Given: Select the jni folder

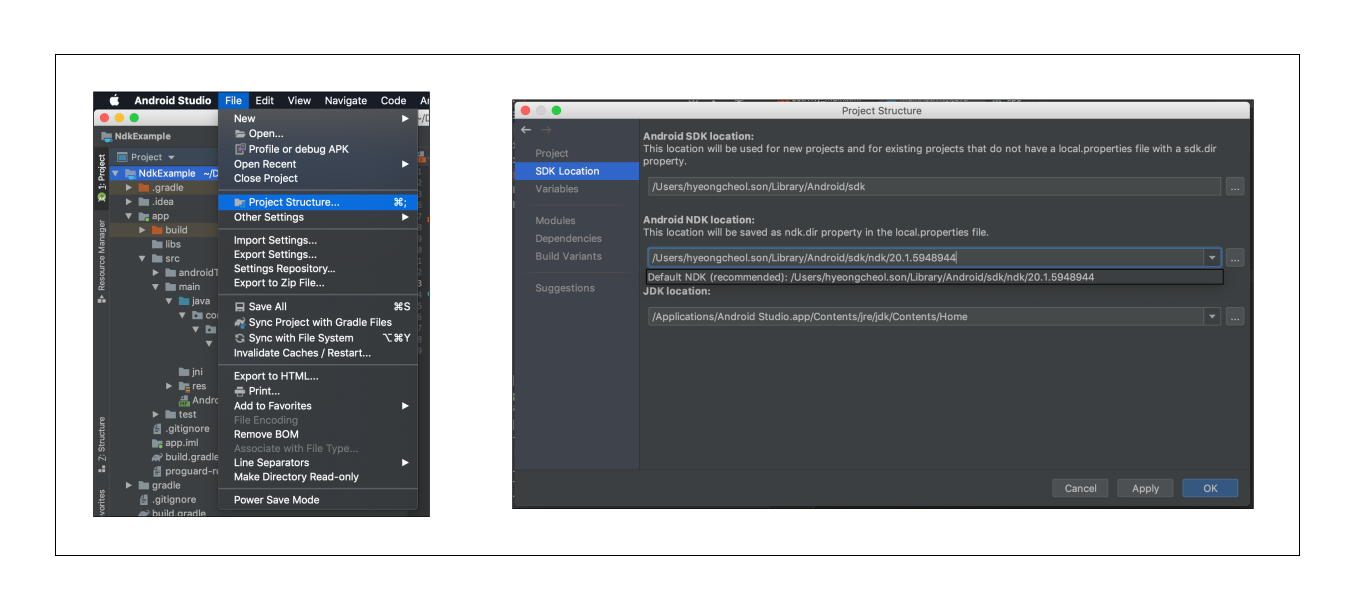Looking at the screenshot, I should tap(190, 372).
